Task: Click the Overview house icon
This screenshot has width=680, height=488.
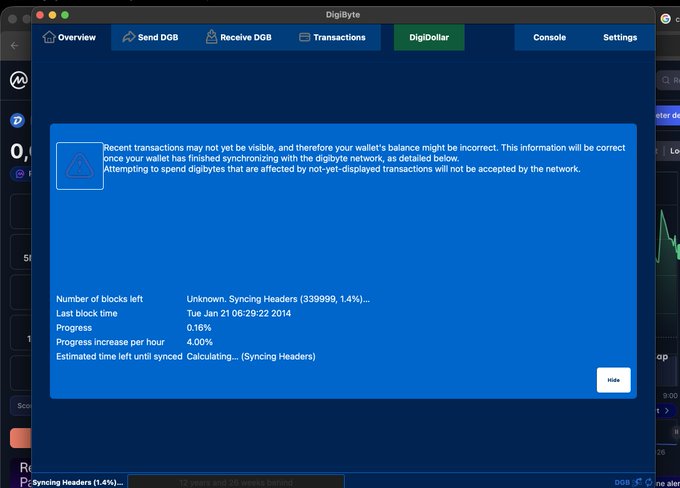Action: pos(49,37)
